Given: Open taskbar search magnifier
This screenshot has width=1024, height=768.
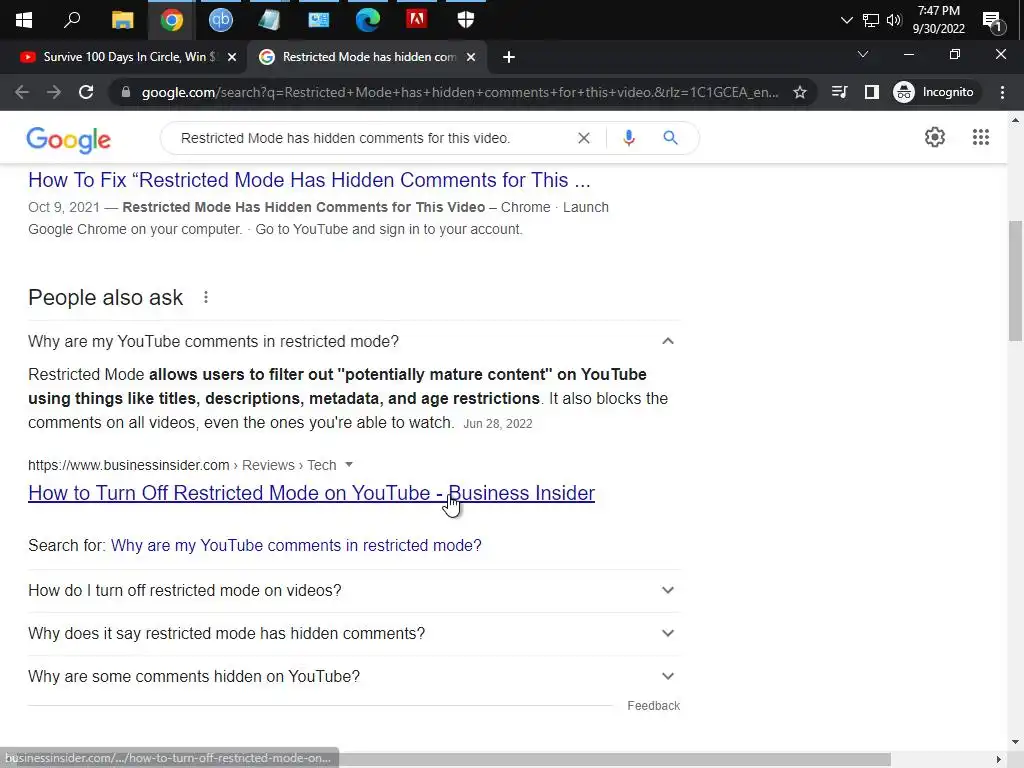Looking at the screenshot, I should [72, 20].
